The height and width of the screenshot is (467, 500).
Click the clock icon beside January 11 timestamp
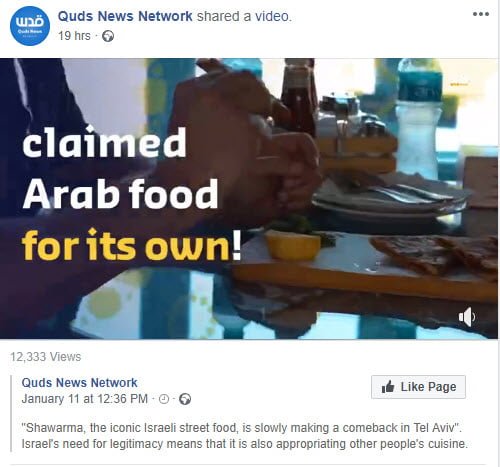(x=164, y=399)
